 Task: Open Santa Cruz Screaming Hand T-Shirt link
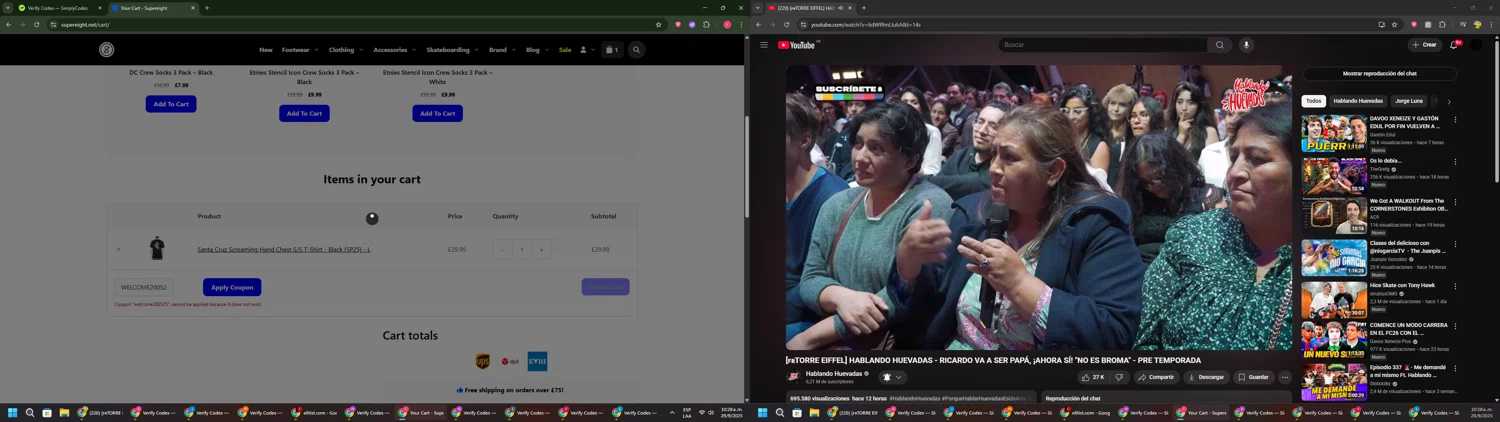[284, 249]
